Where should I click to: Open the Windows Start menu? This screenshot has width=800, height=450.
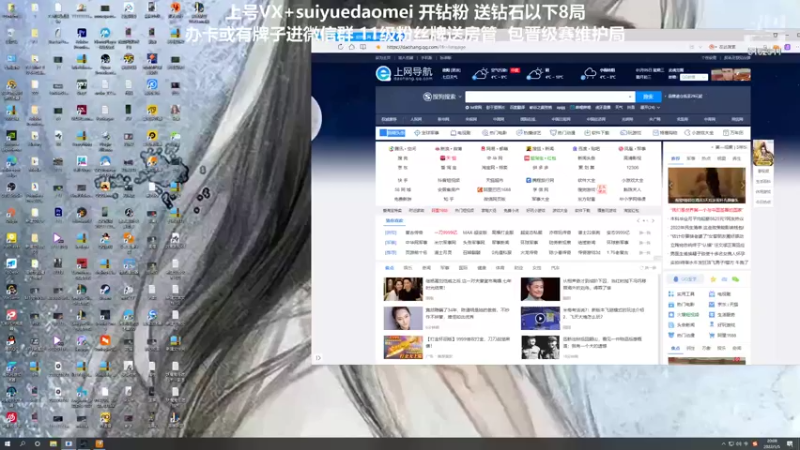(x=7, y=444)
